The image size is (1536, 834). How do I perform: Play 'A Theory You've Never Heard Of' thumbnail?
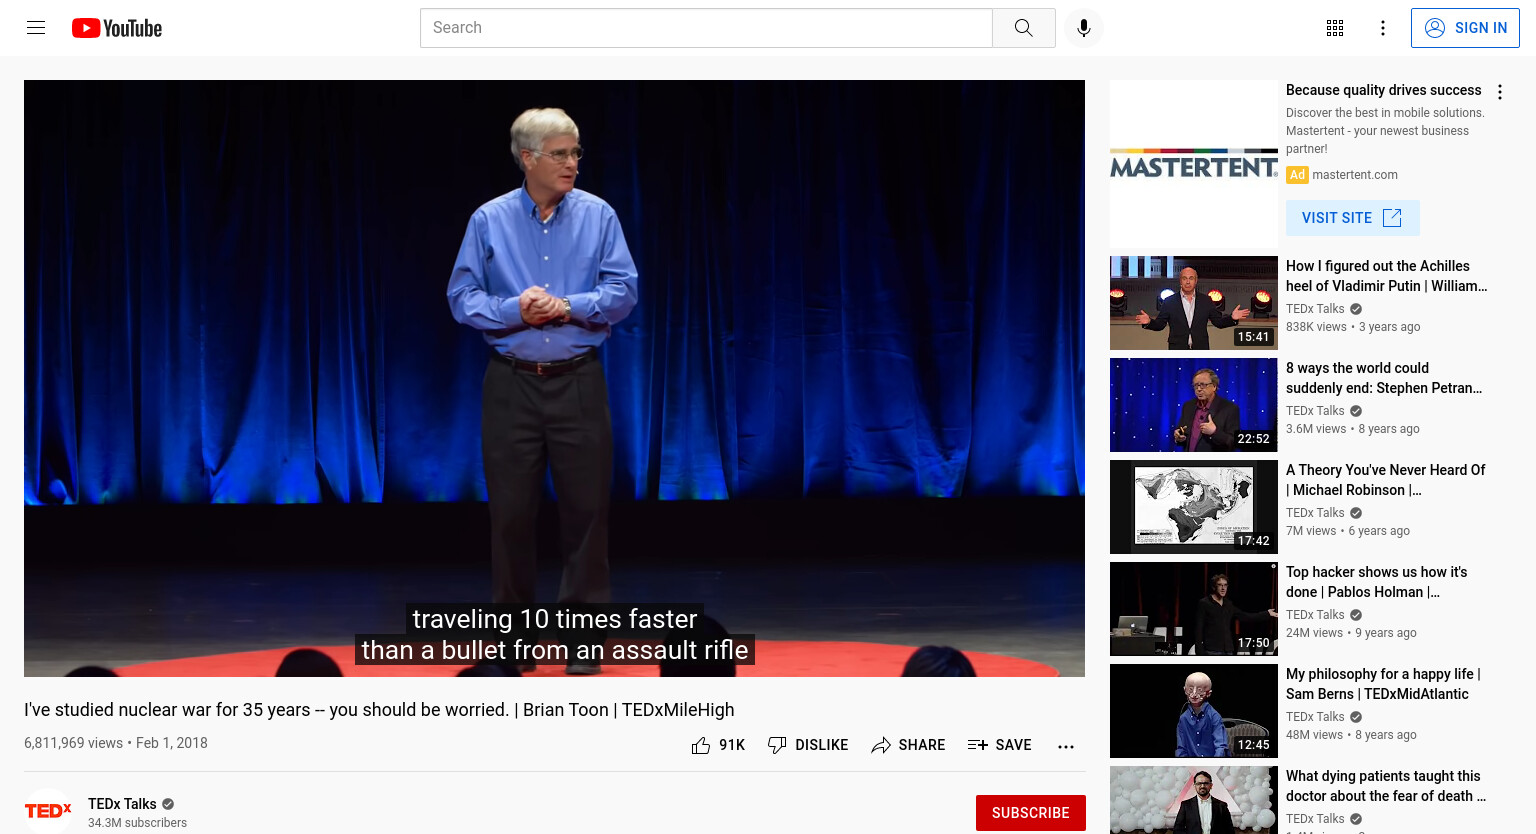click(x=1193, y=507)
